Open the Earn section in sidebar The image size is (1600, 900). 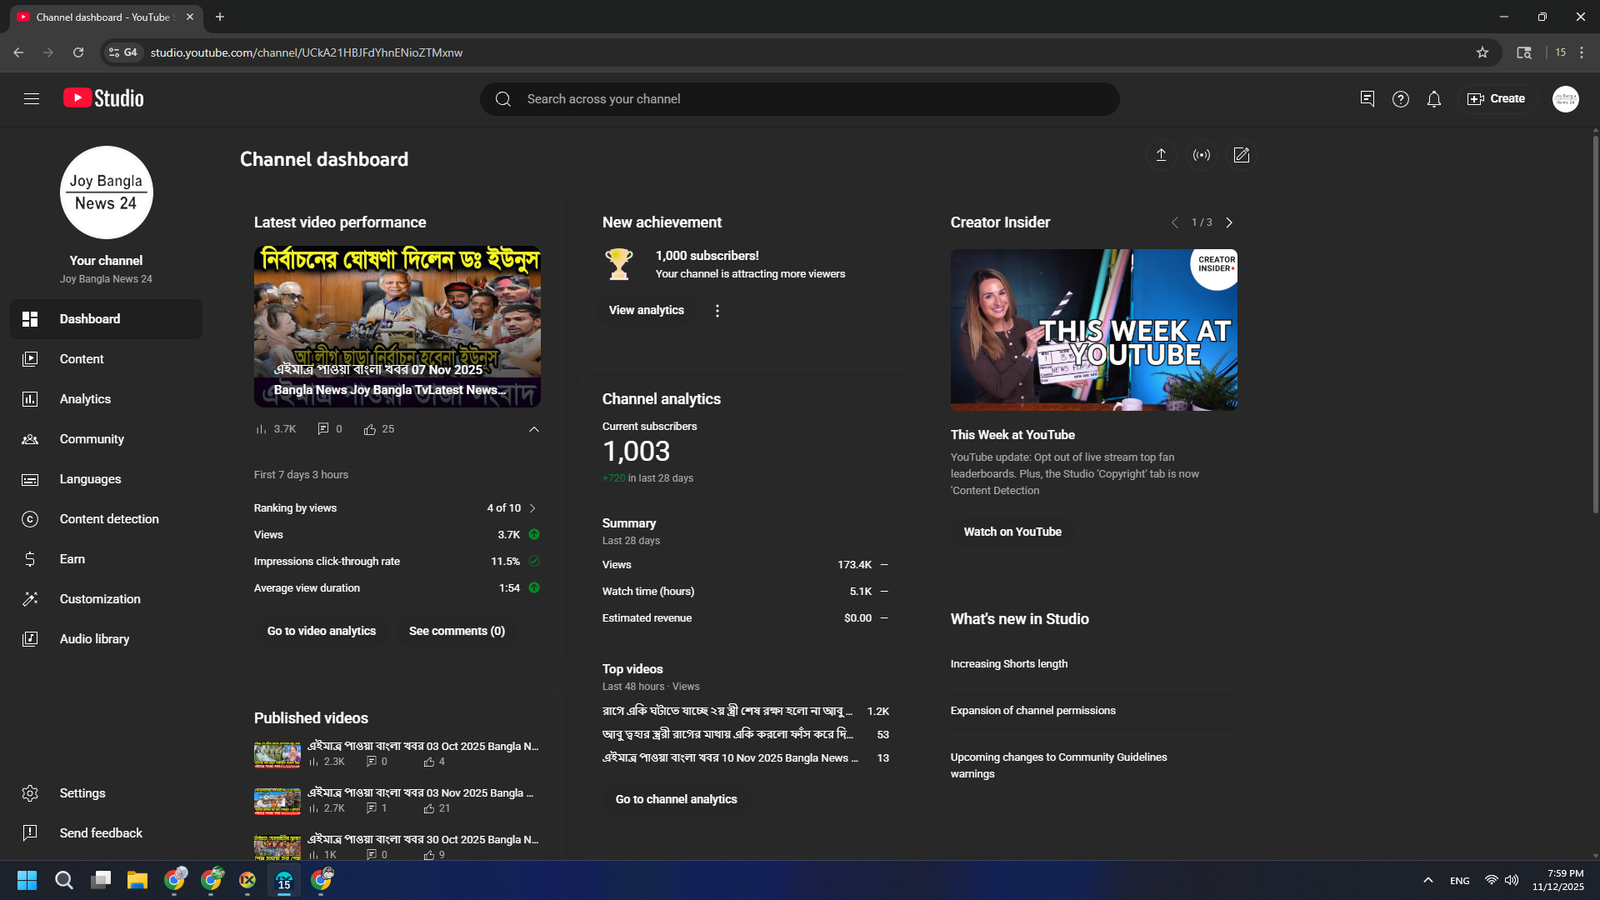click(x=72, y=559)
